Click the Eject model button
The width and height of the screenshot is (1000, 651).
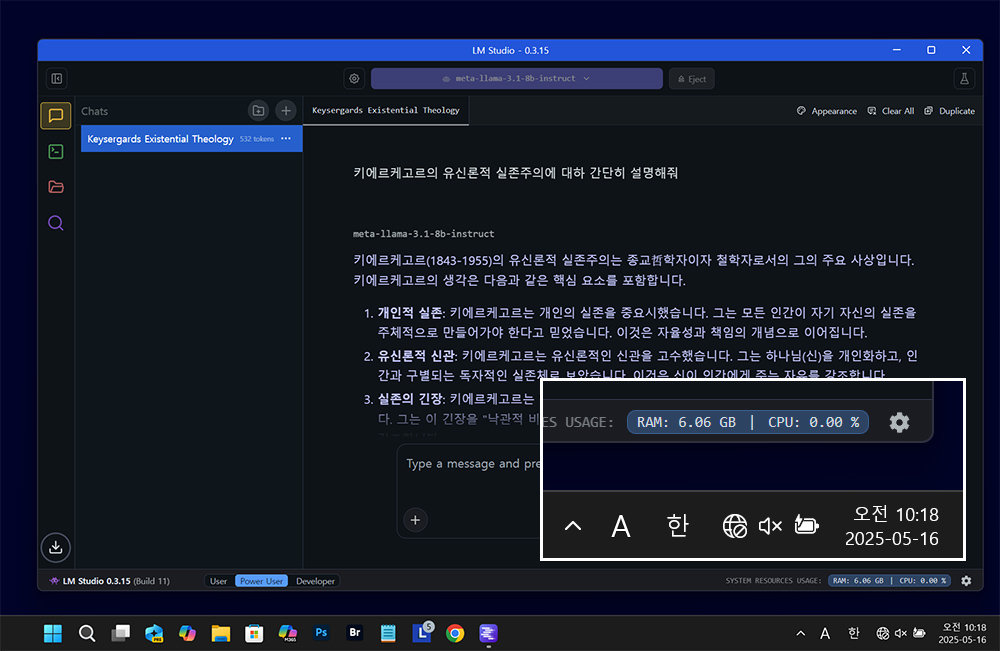coord(692,79)
